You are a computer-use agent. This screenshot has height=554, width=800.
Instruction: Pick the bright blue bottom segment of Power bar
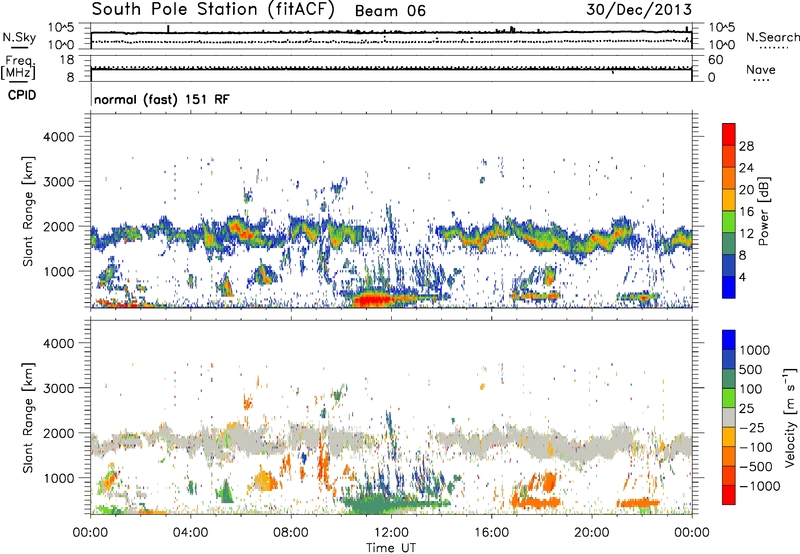[x=729, y=287]
